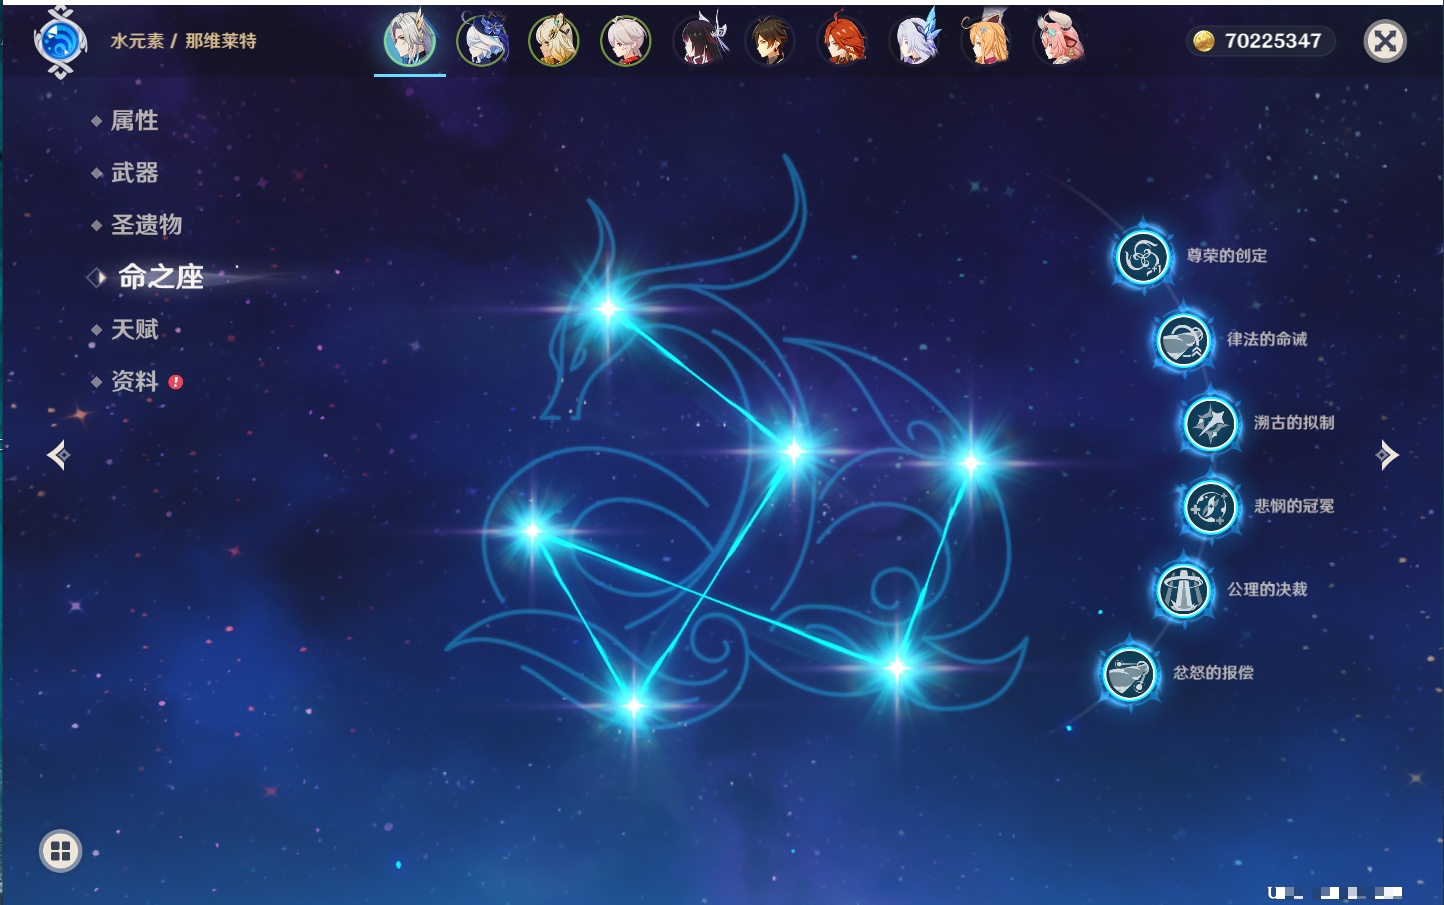Click the Mora amount 70225347
Image resolution: width=1444 pixels, height=905 pixels.
coord(1273,41)
